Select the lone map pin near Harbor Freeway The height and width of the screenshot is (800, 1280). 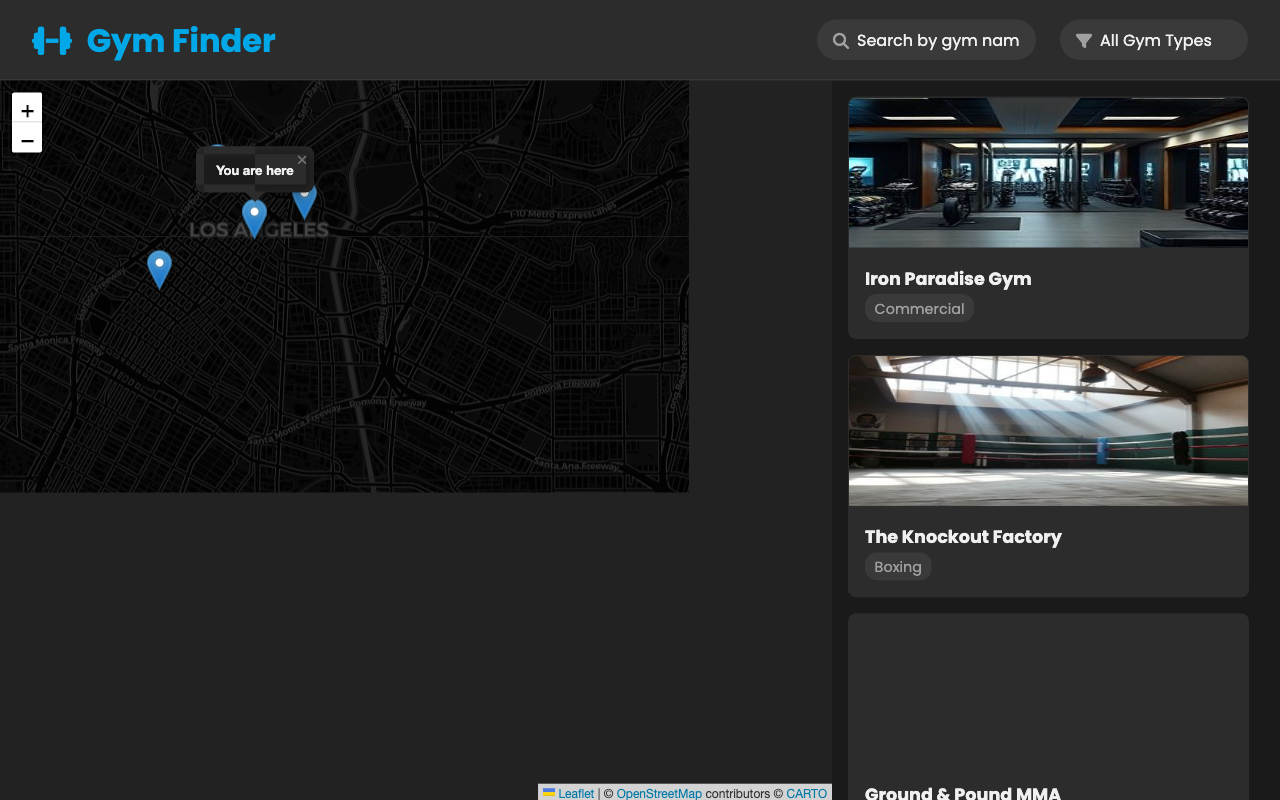[159, 269]
